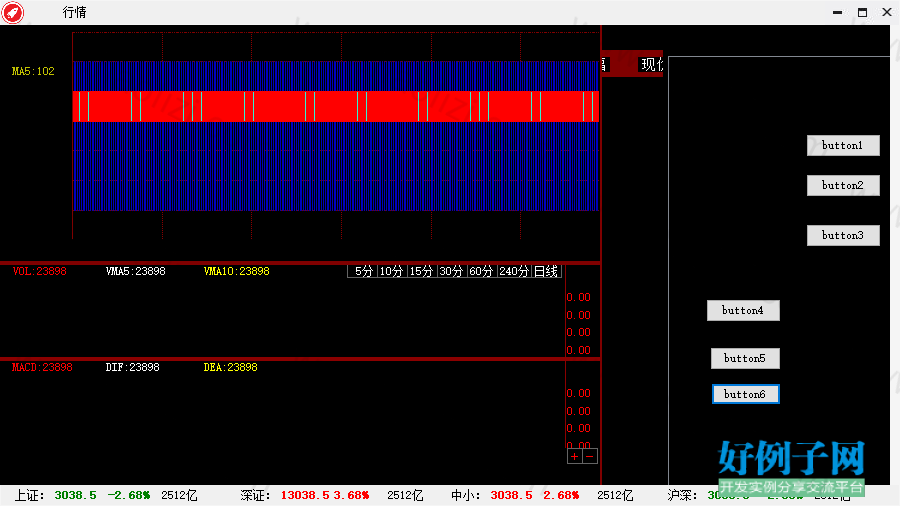Screen dimensions: 900x507
Task: Click button2
Action: point(843,185)
